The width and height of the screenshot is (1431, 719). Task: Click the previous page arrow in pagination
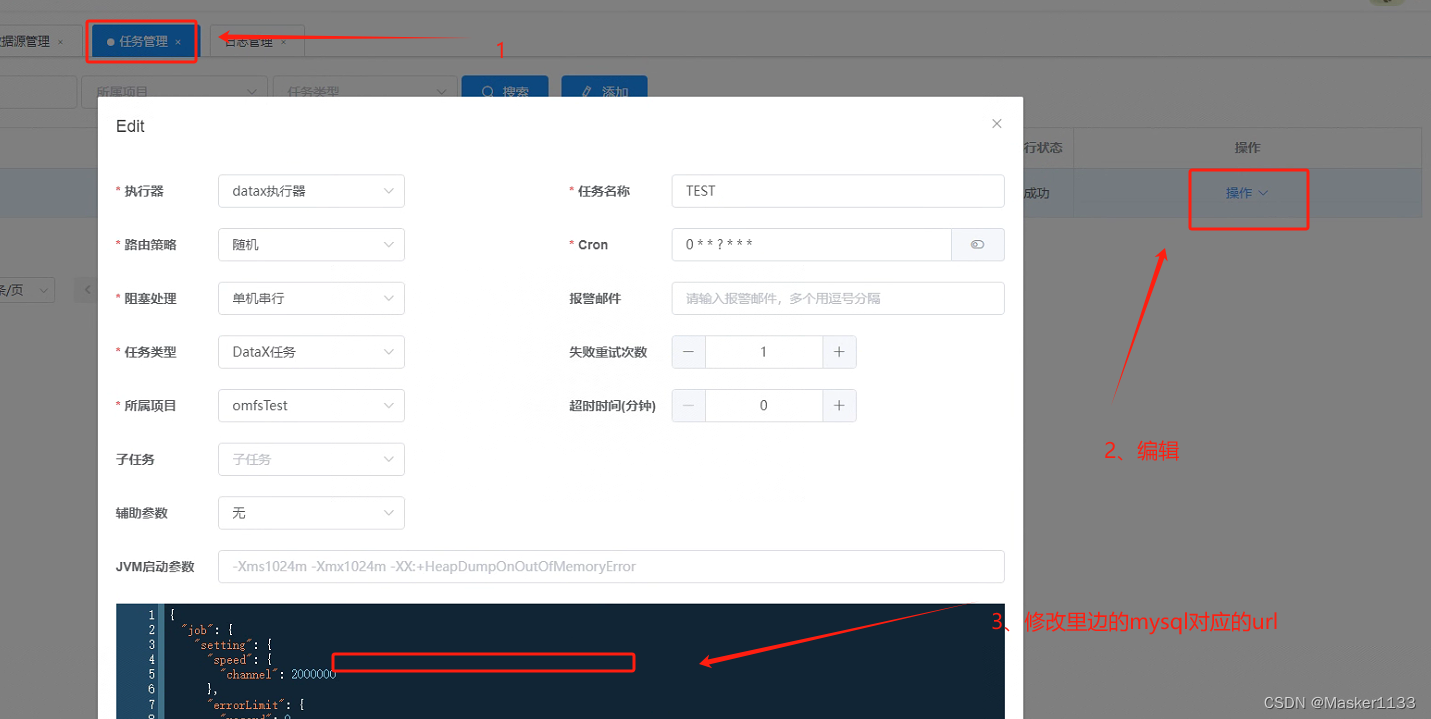tap(88, 290)
